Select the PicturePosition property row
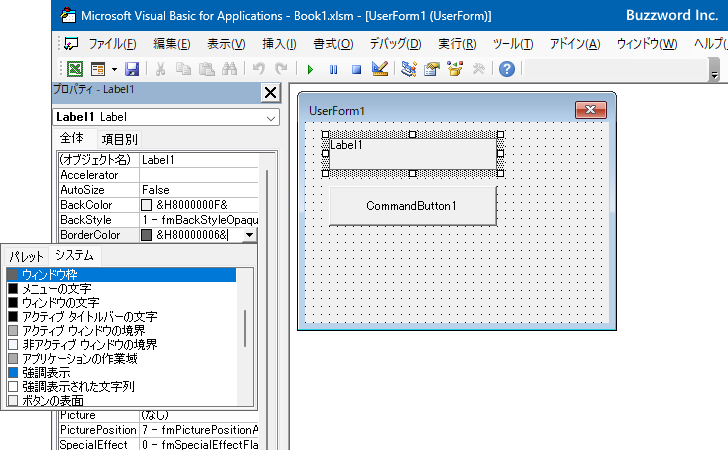The image size is (728, 450). 158,430
